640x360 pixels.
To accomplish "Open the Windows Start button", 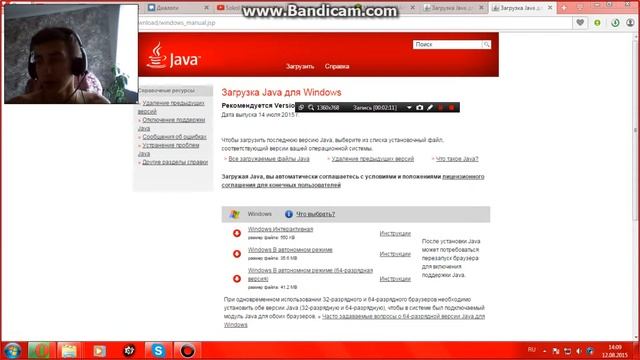I will pyautogui.click(x=12, y=351).
